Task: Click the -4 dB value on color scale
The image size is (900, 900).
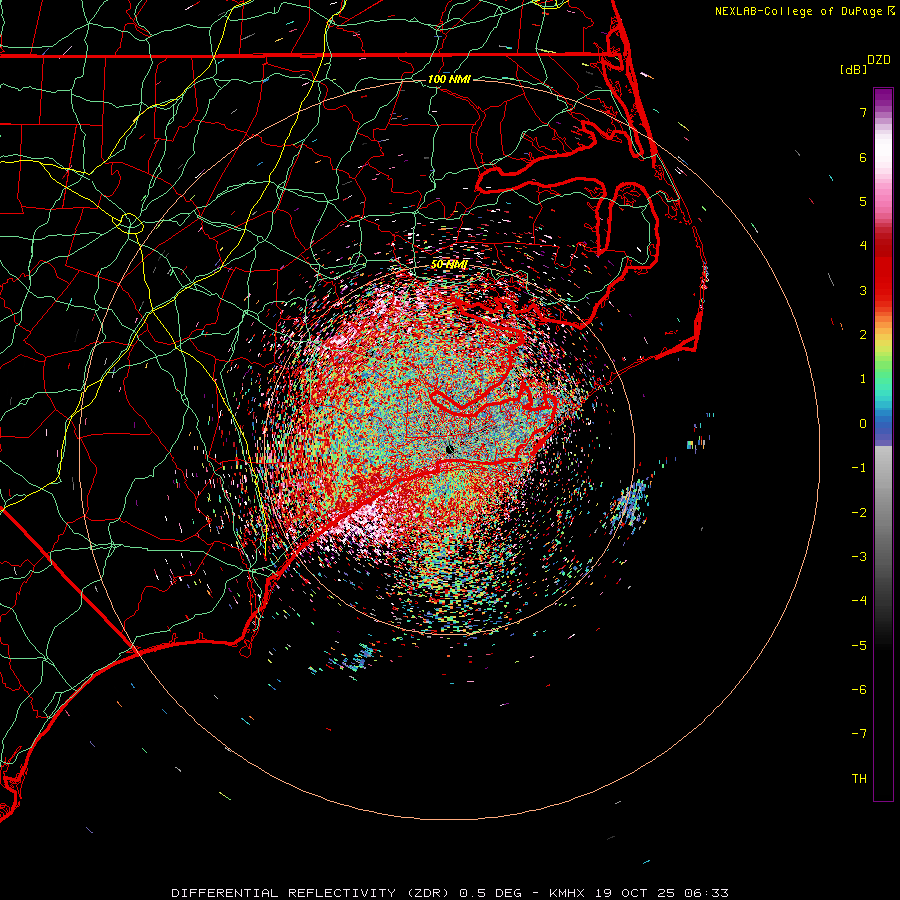Action: pyautogui.click(x=859, y=601)
